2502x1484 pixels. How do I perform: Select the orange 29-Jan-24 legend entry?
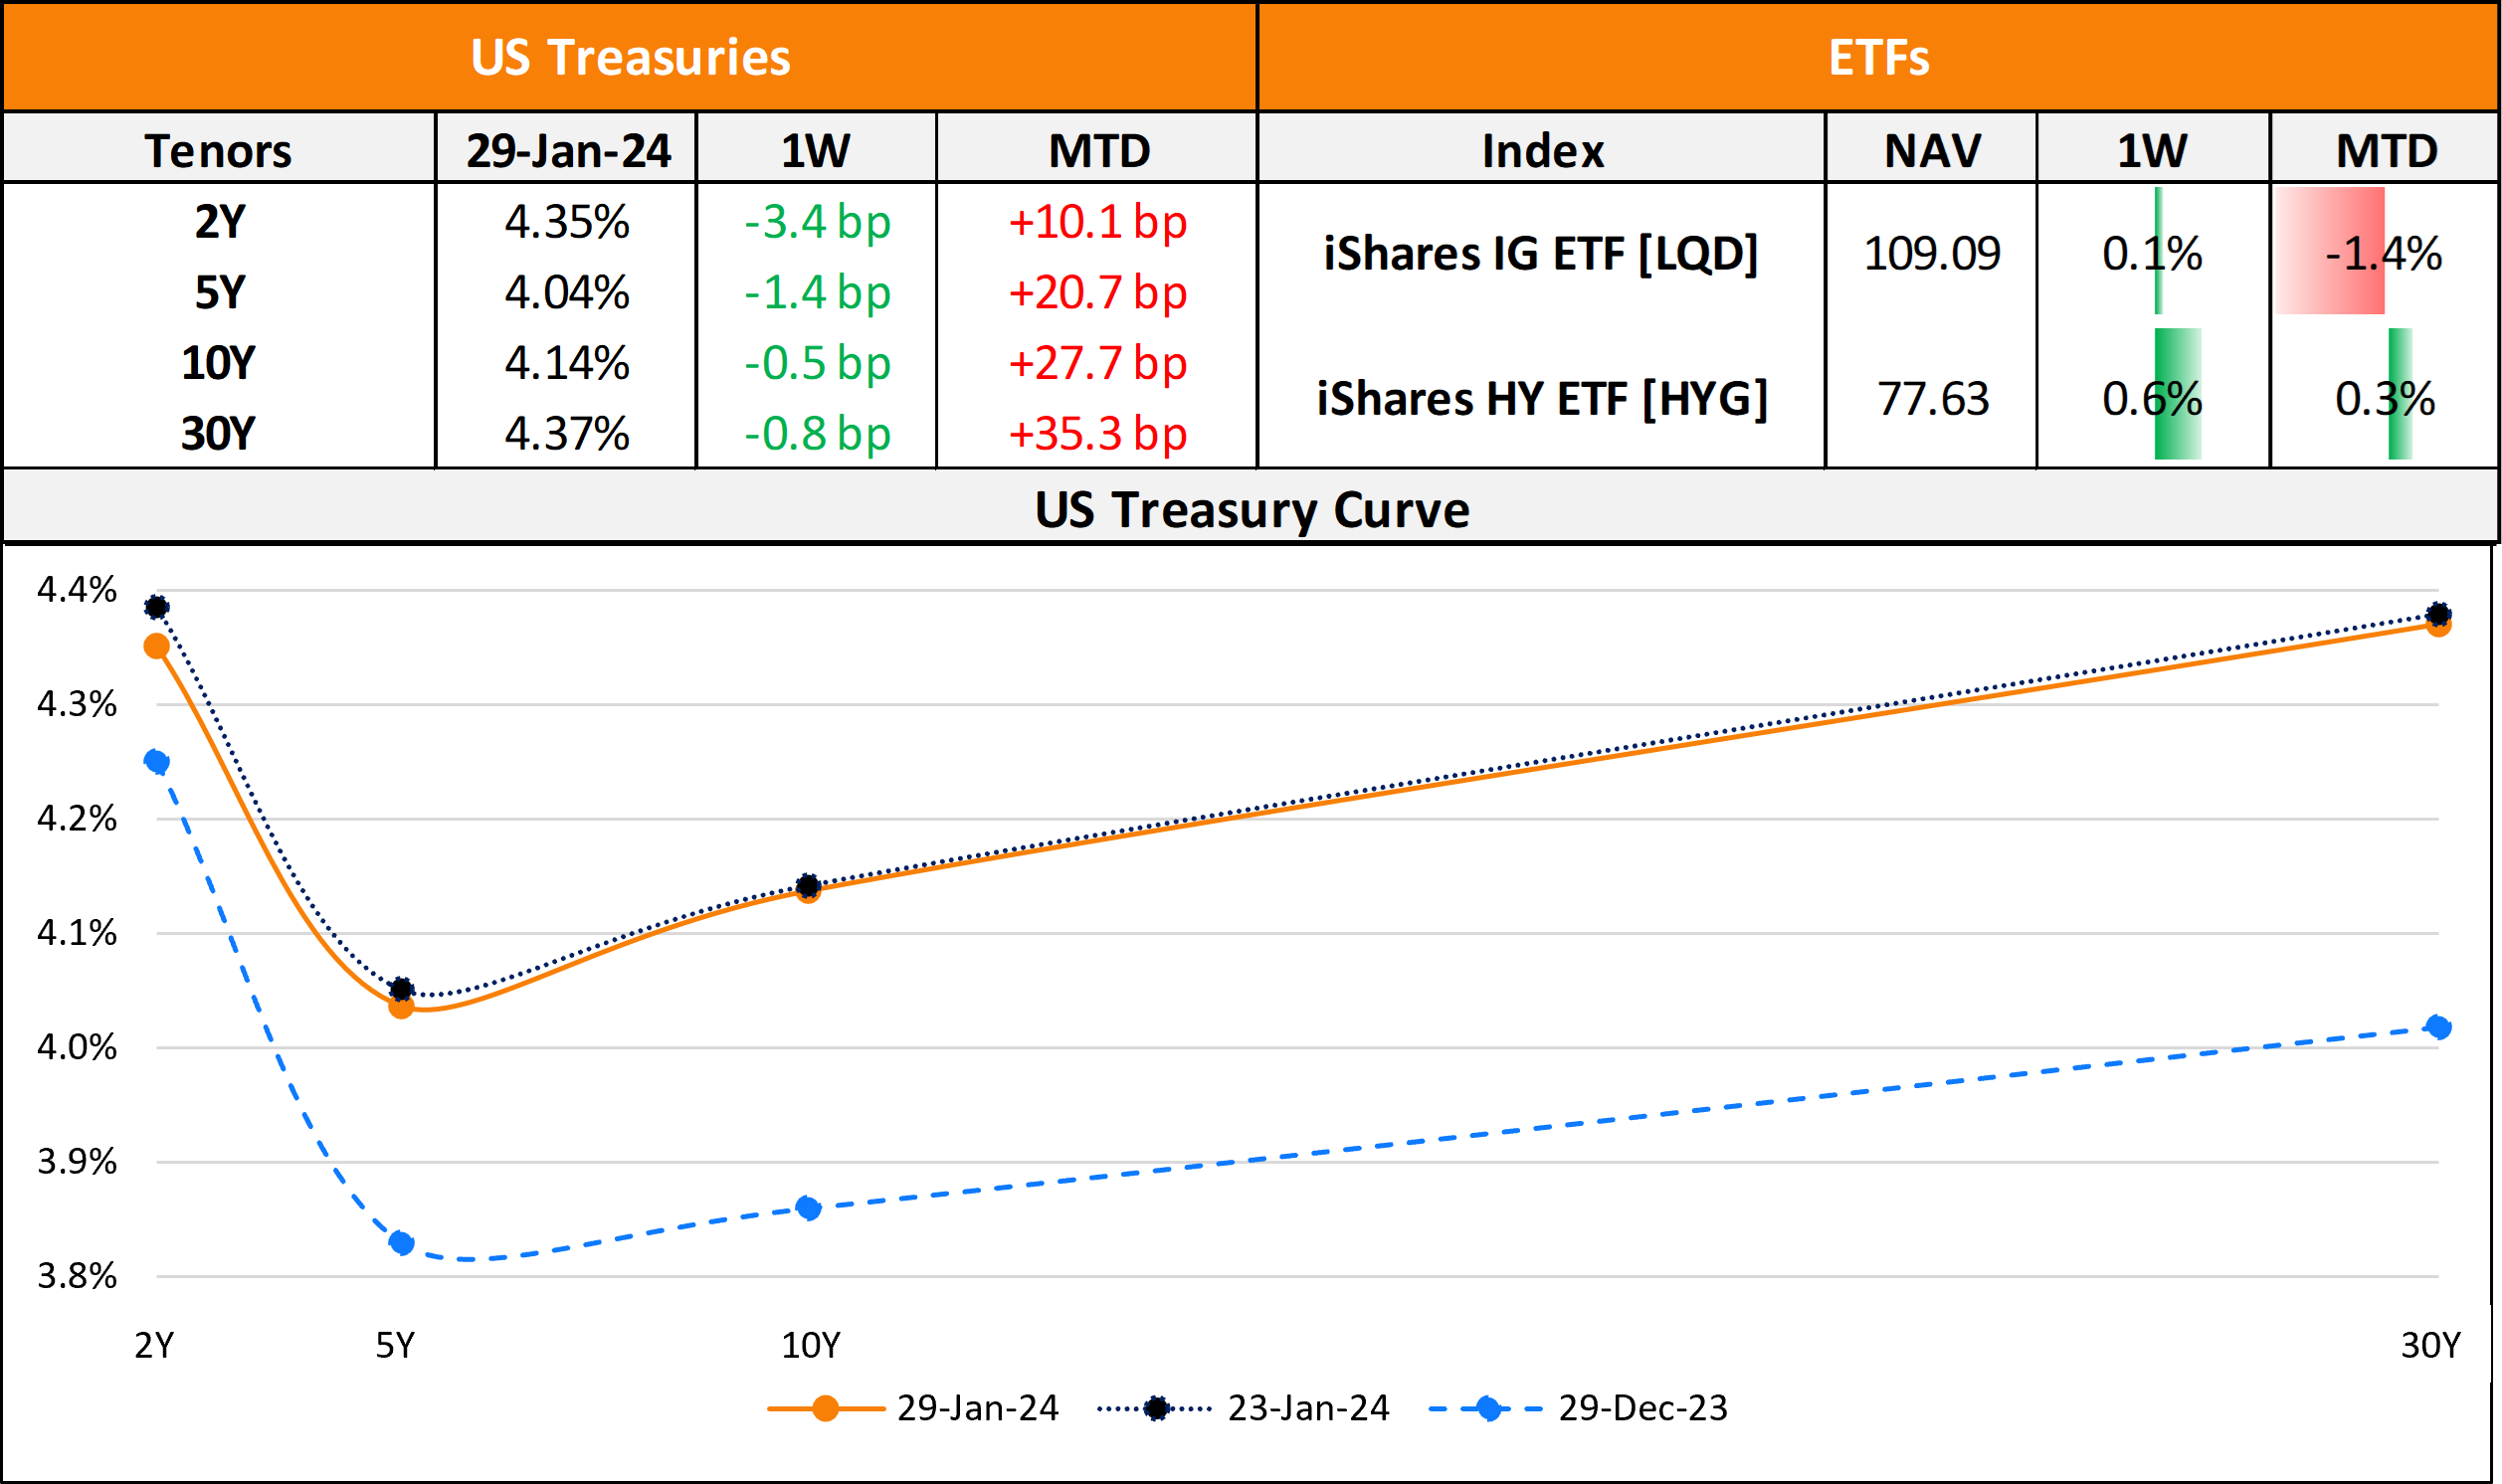click(912, 1408)
